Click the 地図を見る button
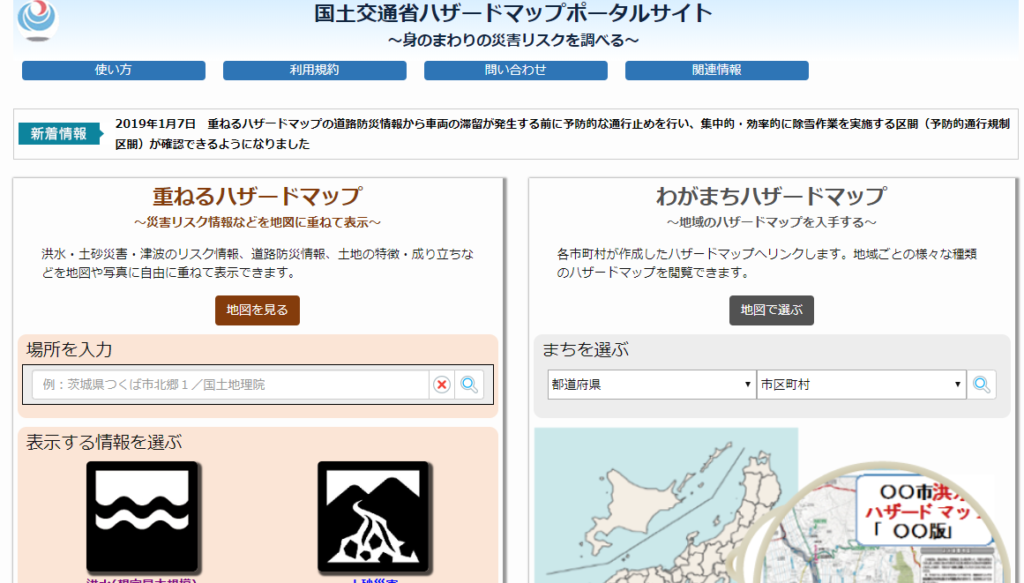 pyautogui.click(x=257, y=310)
